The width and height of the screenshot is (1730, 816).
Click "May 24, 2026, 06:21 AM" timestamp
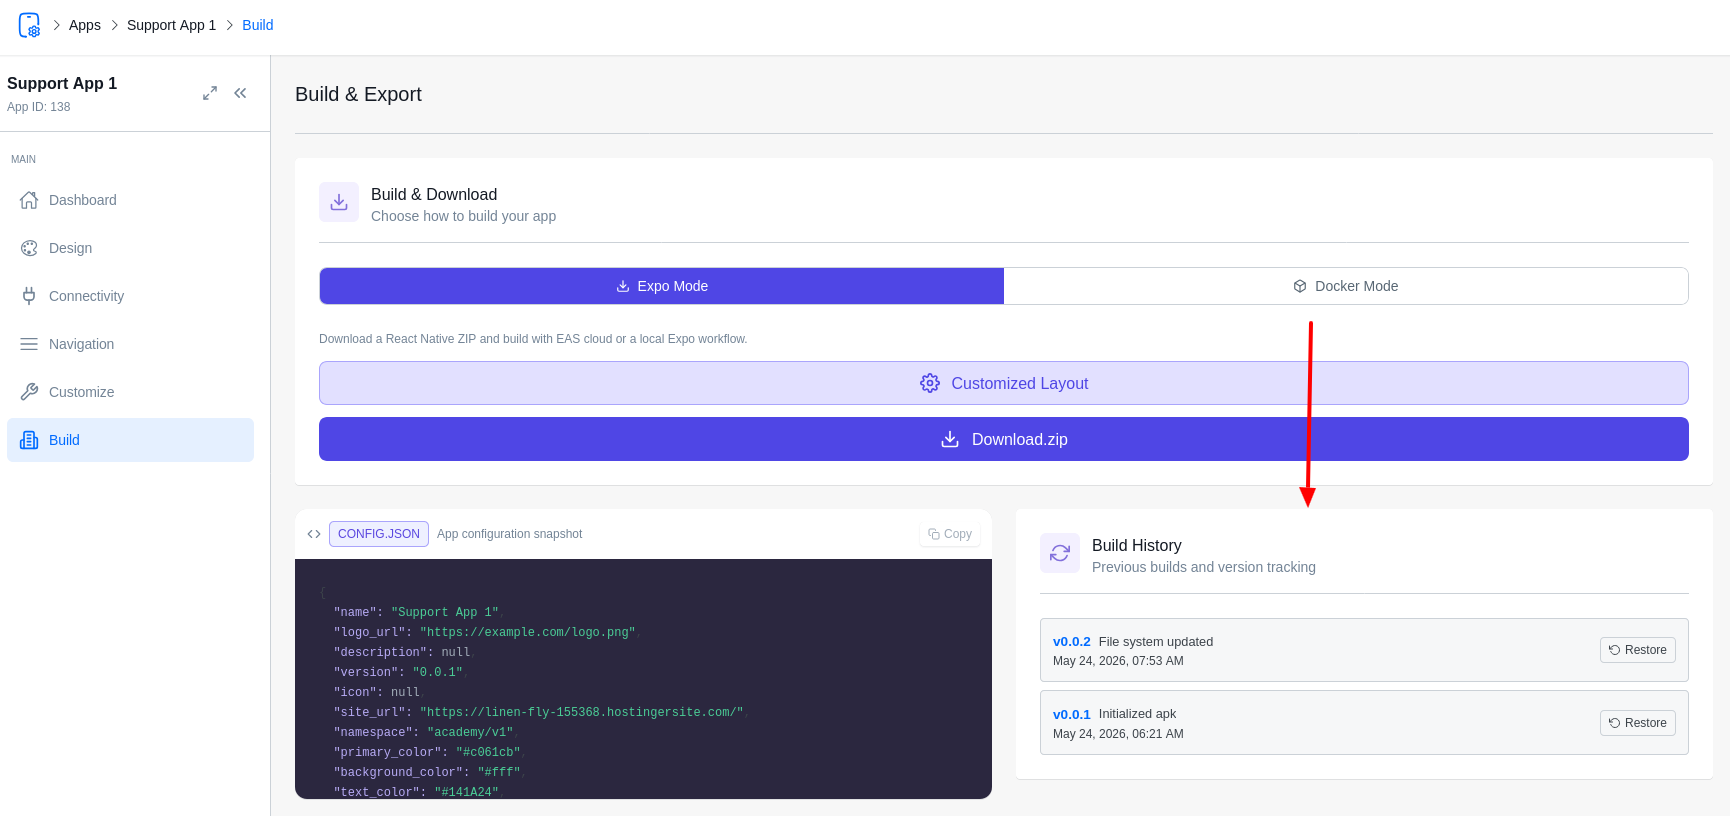click(x=1118, y=734)
